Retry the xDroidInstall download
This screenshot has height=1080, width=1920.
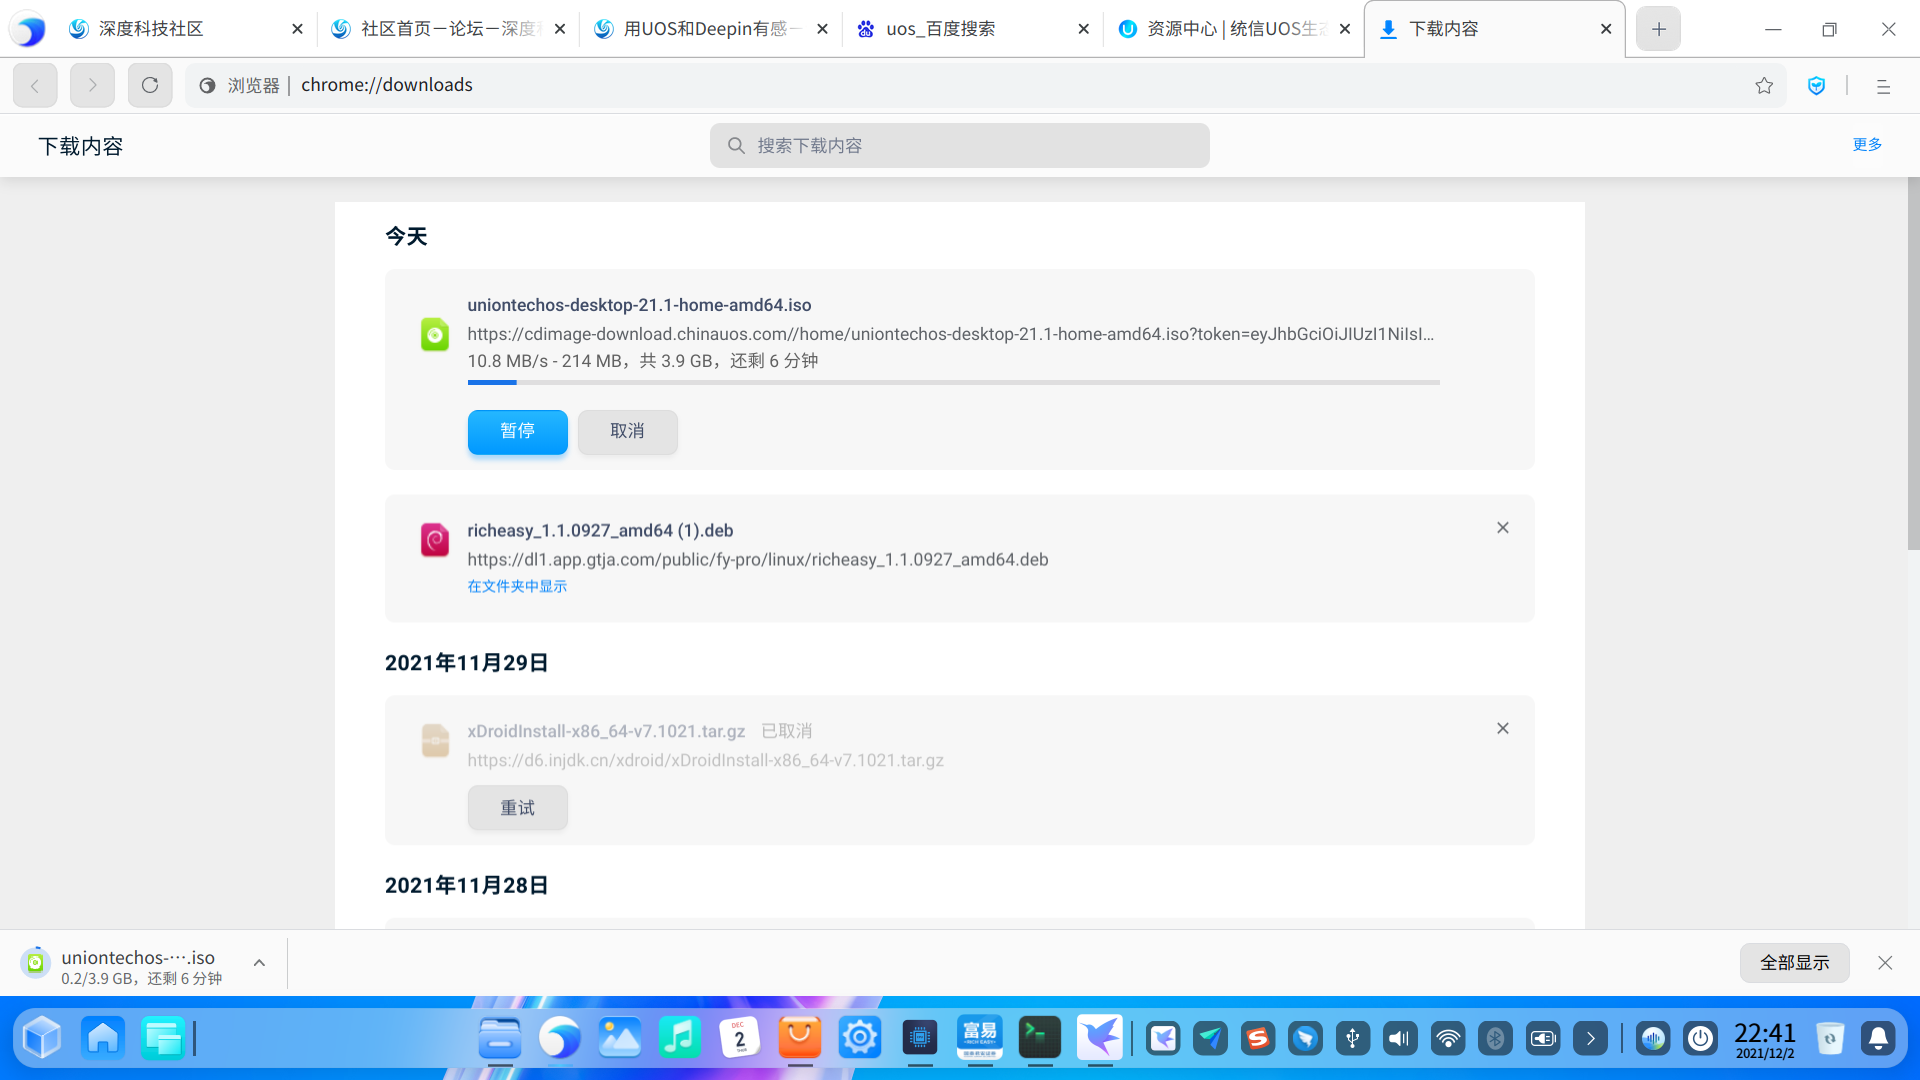tap(517, 808)
